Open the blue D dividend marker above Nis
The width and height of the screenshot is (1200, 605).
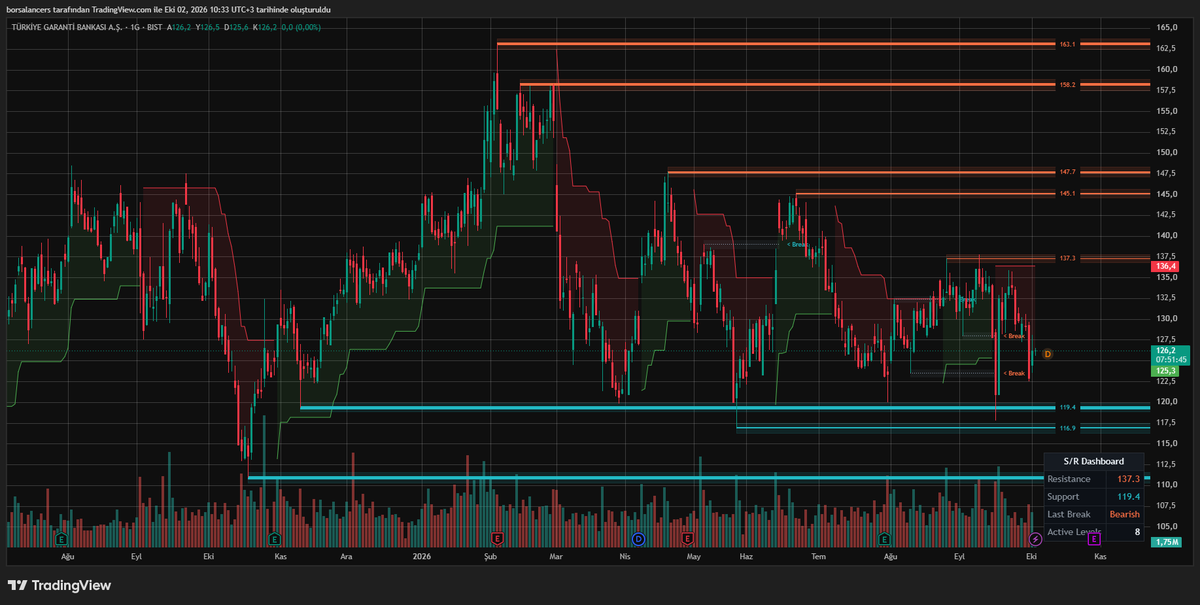click(638, 538)
